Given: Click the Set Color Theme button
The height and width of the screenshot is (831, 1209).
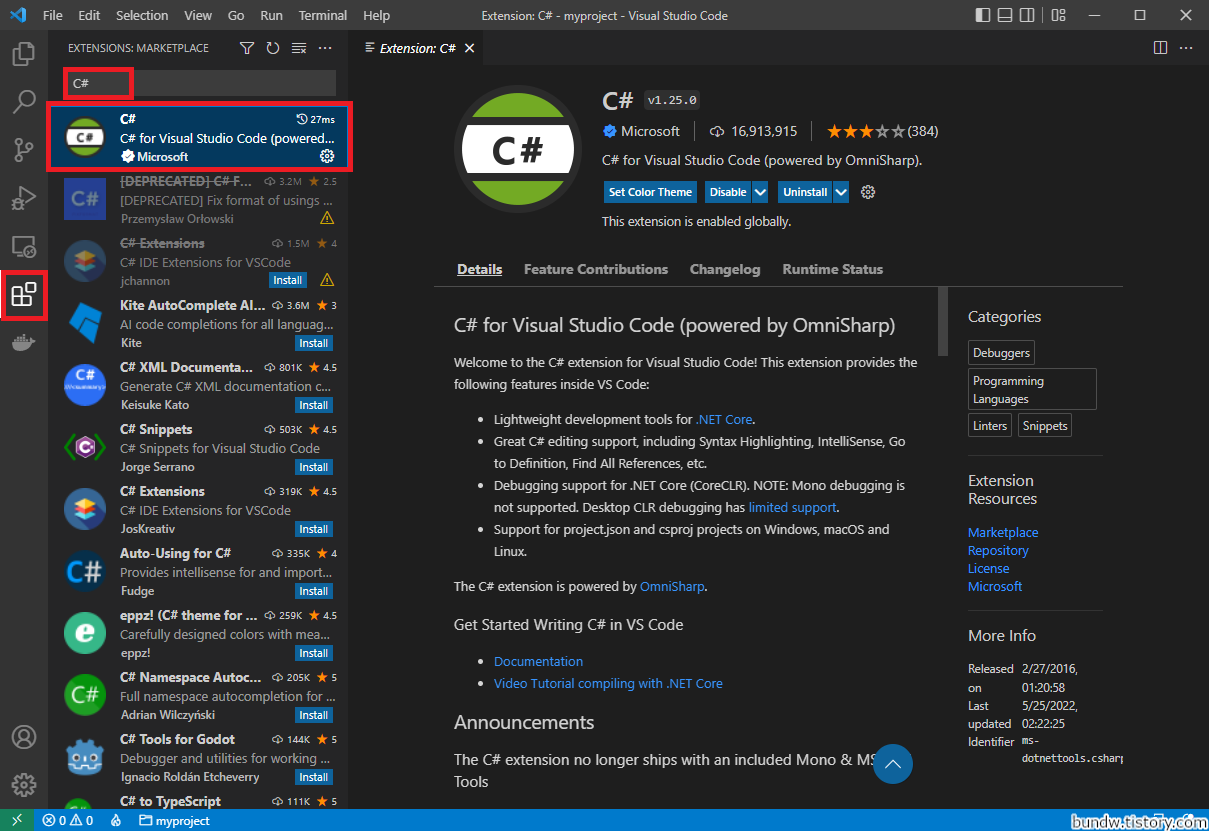Looking at the screenshot, I should (650, 192).
